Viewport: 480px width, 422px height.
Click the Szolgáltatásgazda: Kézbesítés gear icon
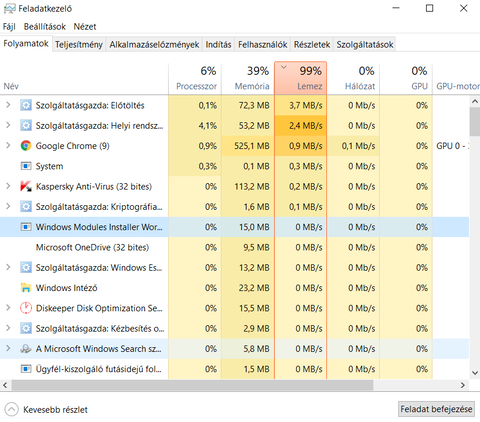click(26, 329)
